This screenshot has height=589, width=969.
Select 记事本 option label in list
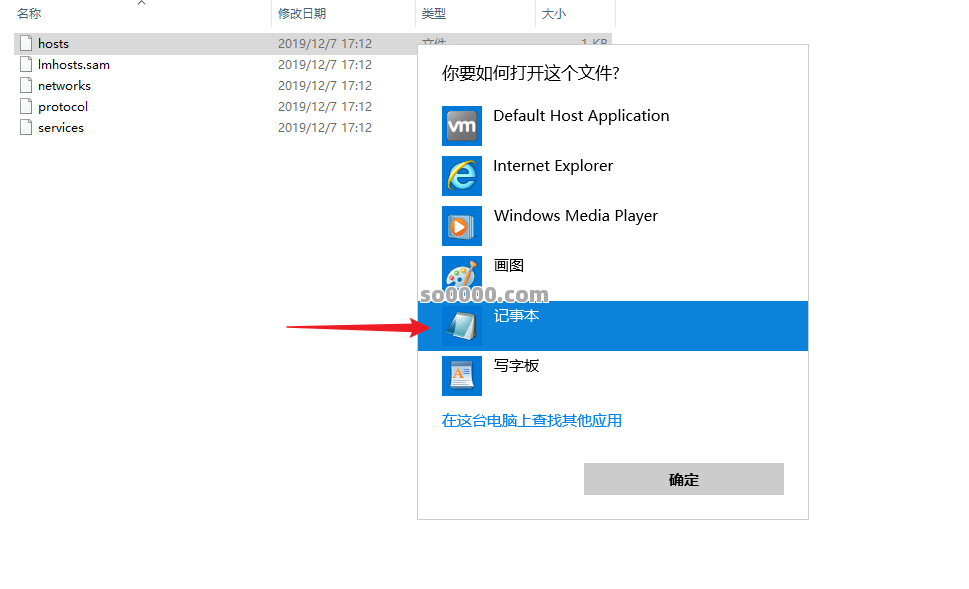click(516, 316)
